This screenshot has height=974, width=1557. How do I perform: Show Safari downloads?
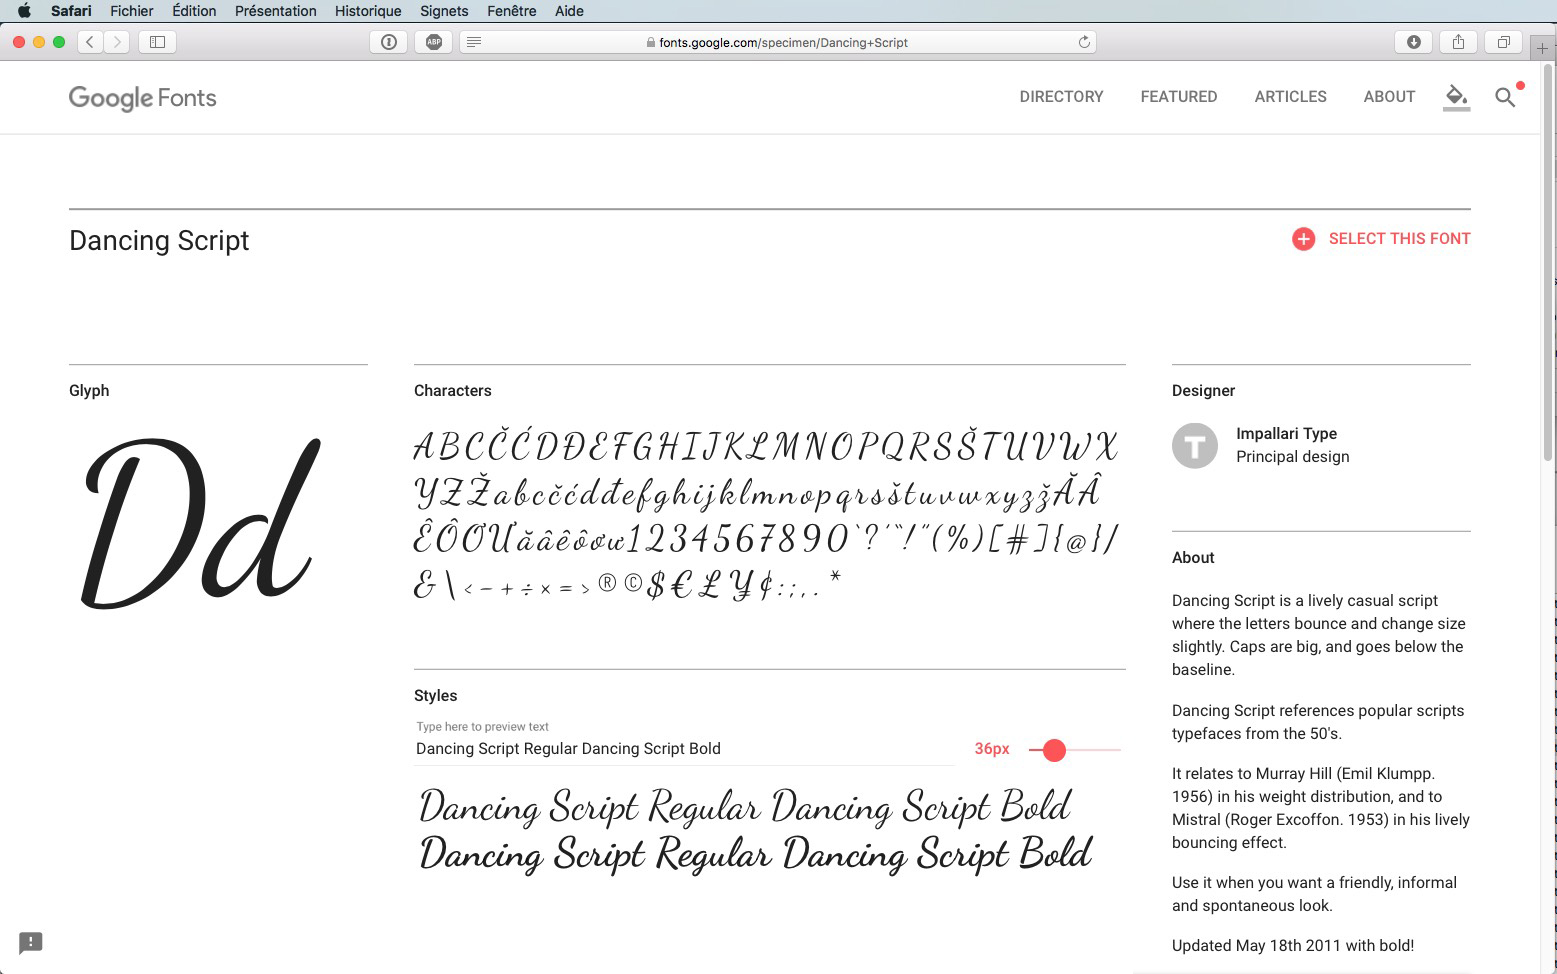[1413, 42]
